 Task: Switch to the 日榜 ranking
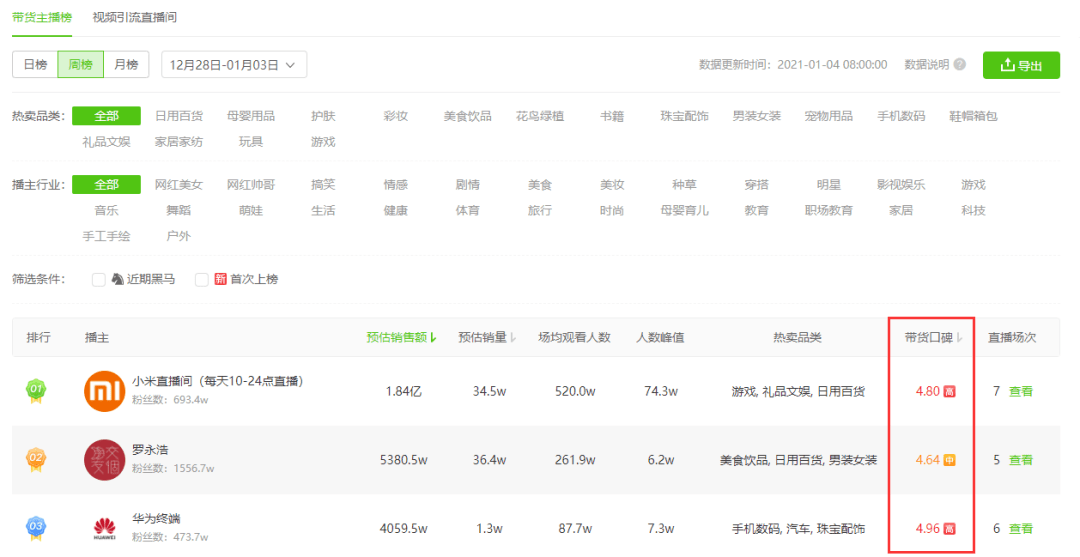[x=35, y=65]
